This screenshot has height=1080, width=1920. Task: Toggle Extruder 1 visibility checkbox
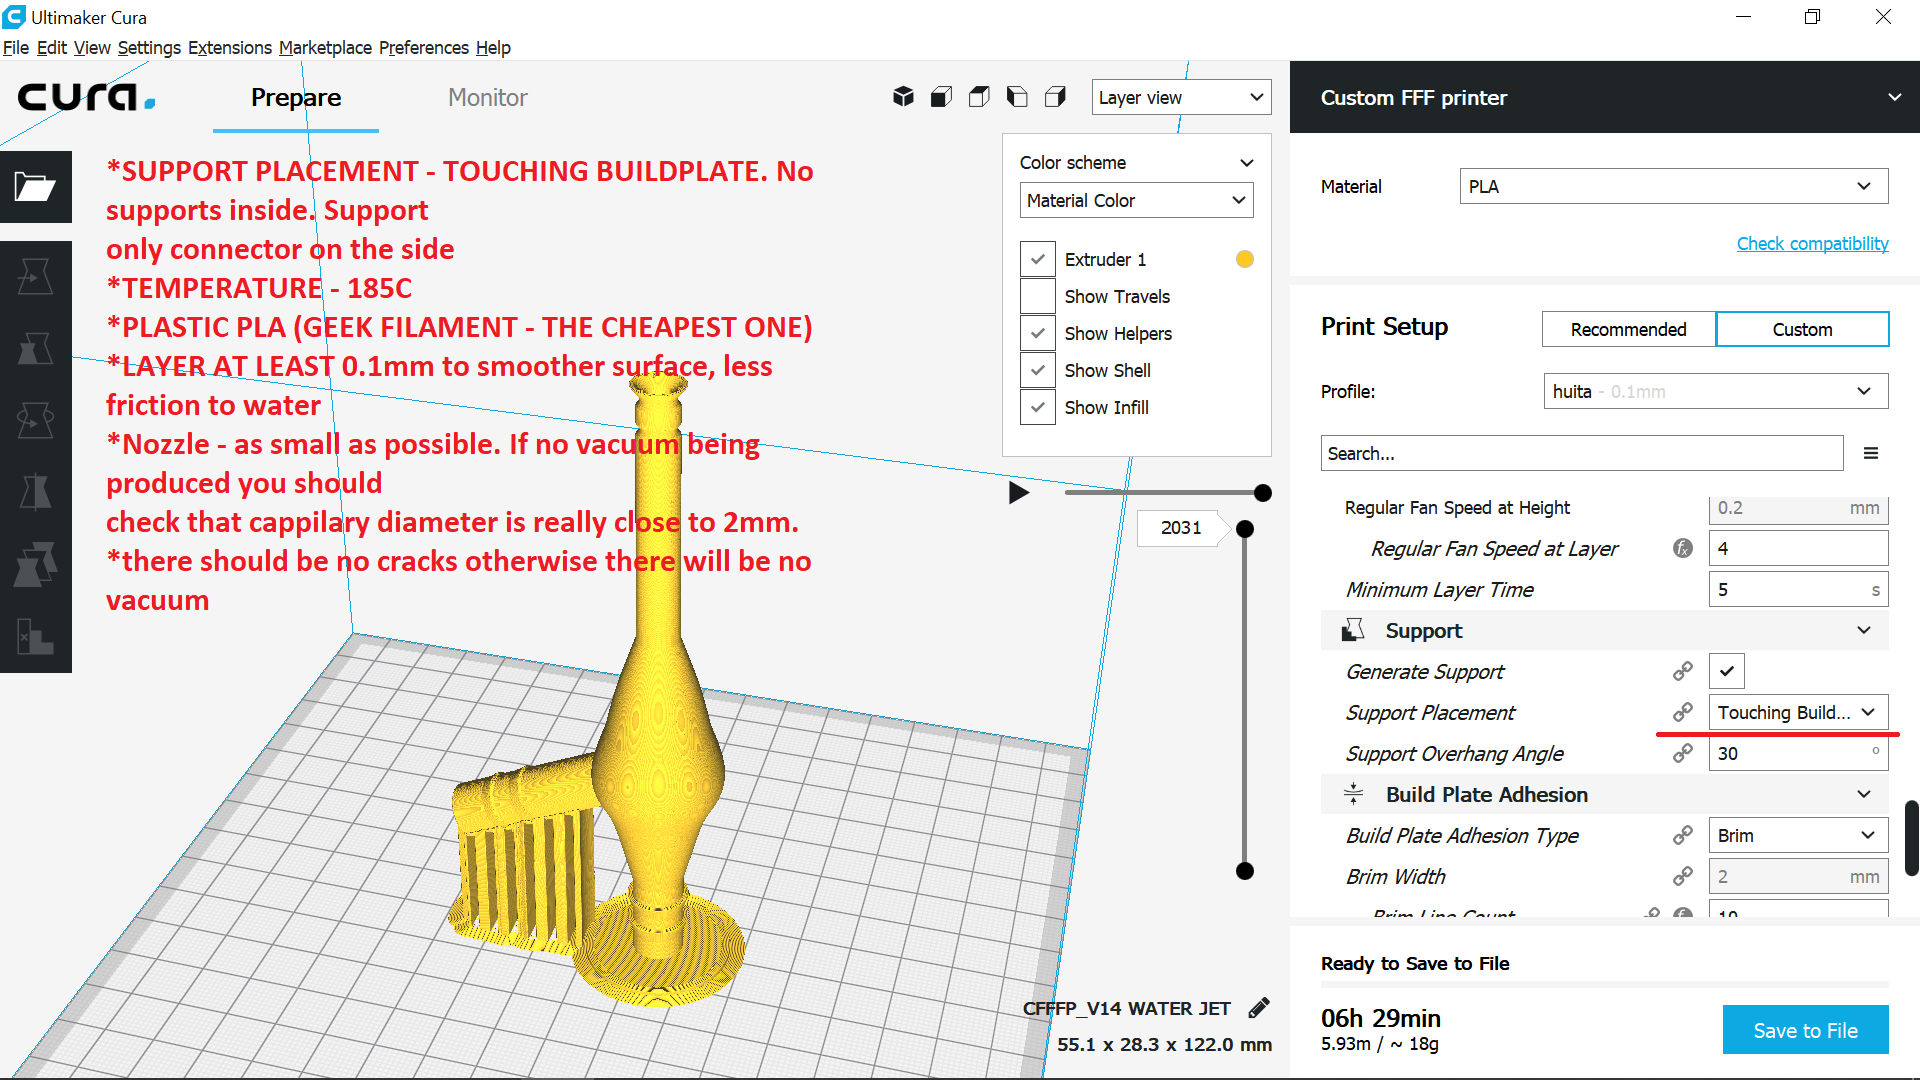click(x=1038, y=259)
